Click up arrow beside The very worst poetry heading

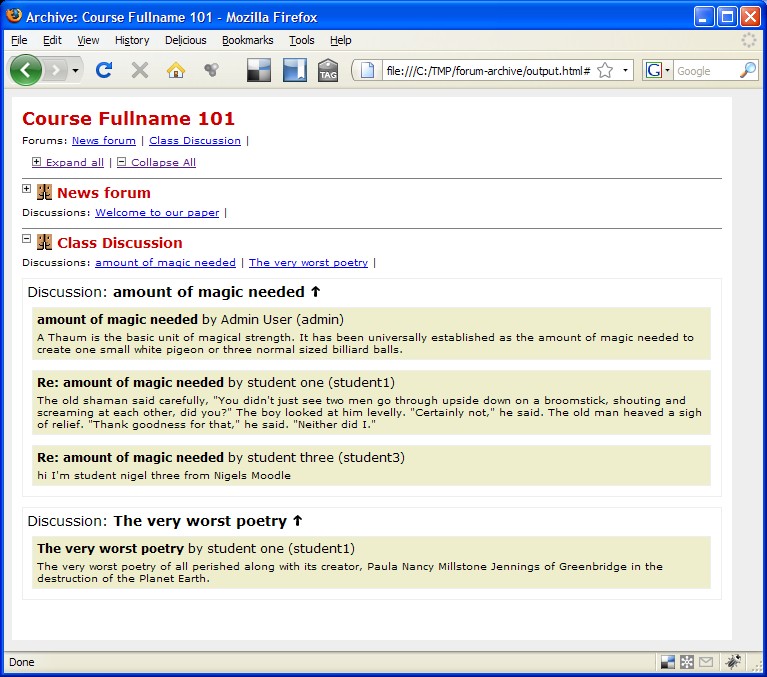tap(297, 520)
